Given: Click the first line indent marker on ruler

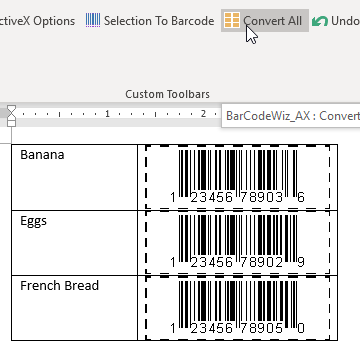Looking at the screenshot, I should point(11,109).
